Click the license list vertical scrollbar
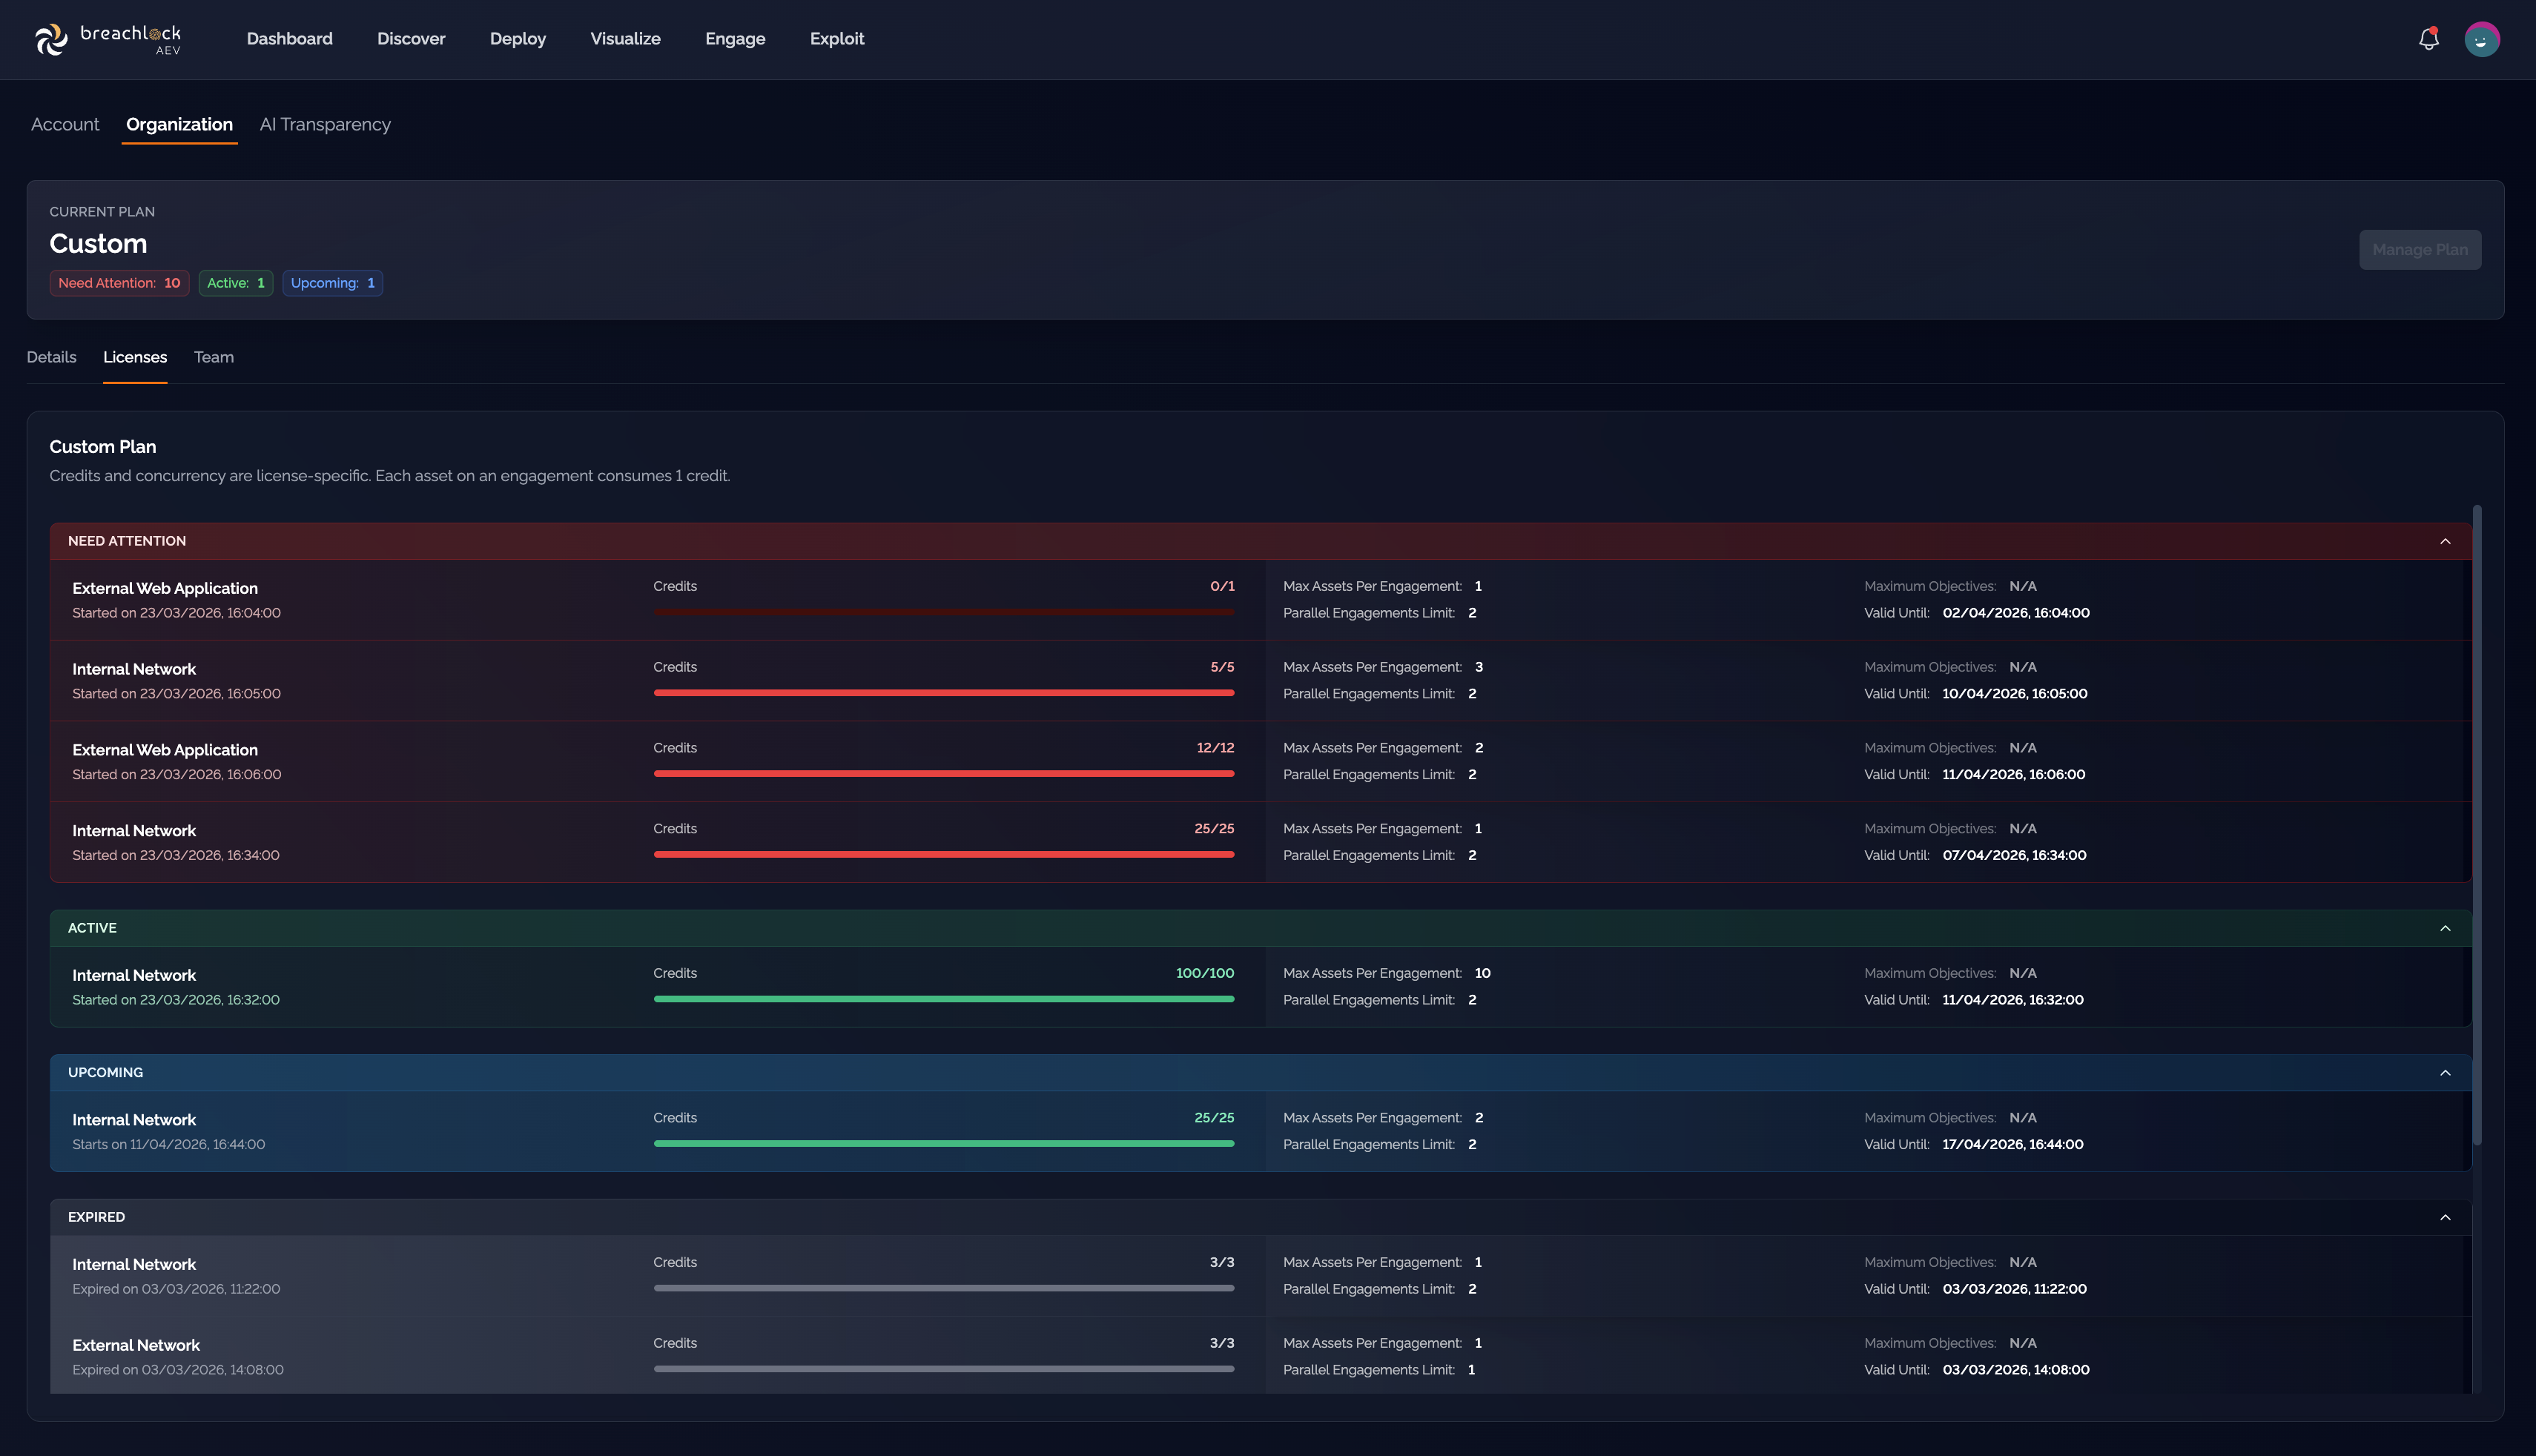Viewport: 2536px width, 1456px height. pyautogui.click(x=2477, y=825)
